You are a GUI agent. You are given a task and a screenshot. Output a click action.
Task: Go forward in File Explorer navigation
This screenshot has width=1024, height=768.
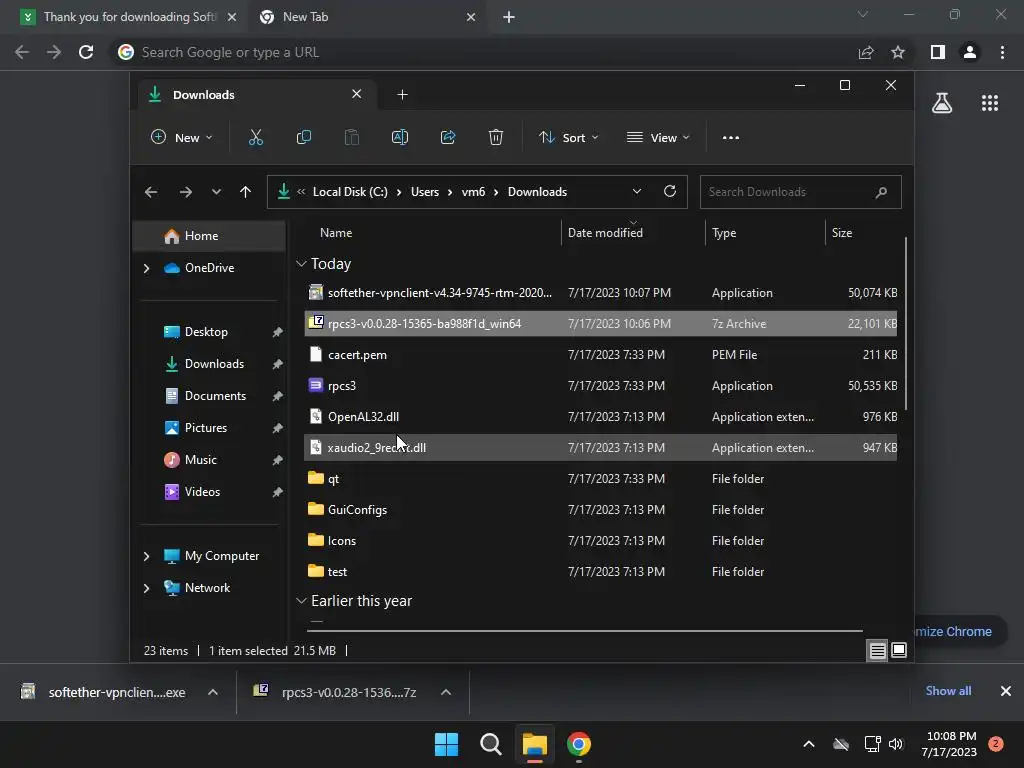pyautogui.click(x=186, y=192)
